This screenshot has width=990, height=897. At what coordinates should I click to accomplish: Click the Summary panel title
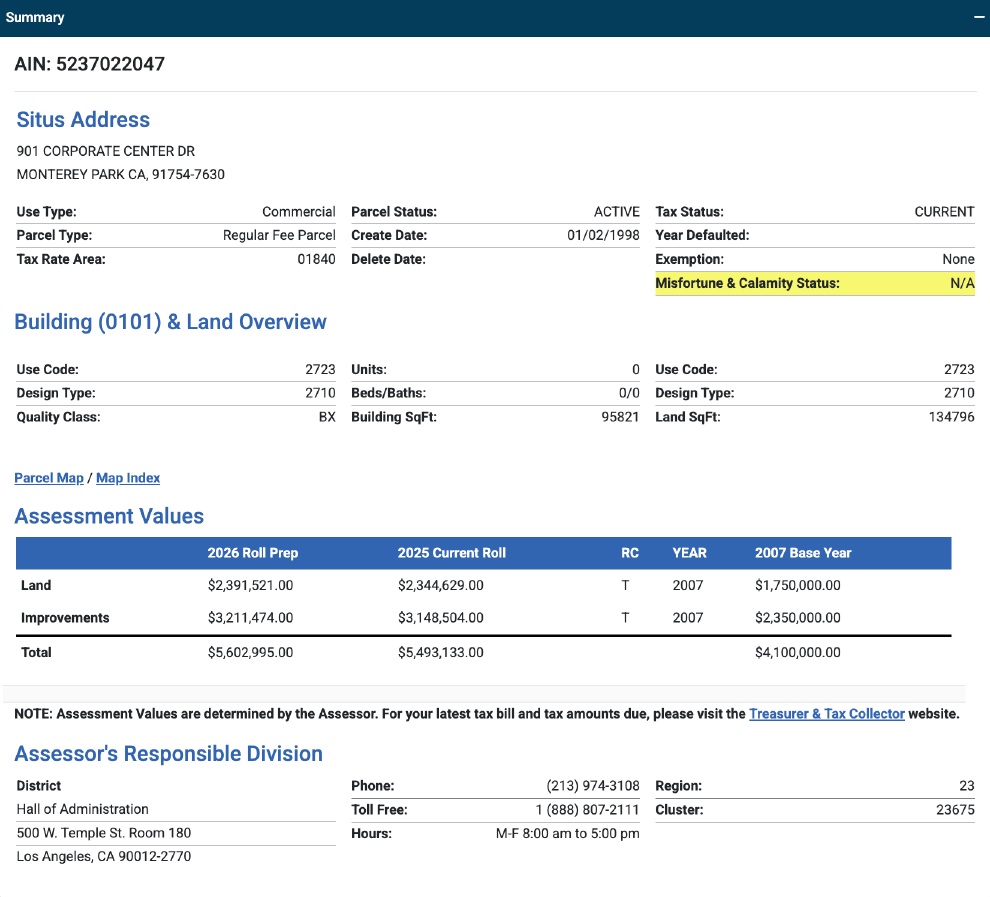35,18
